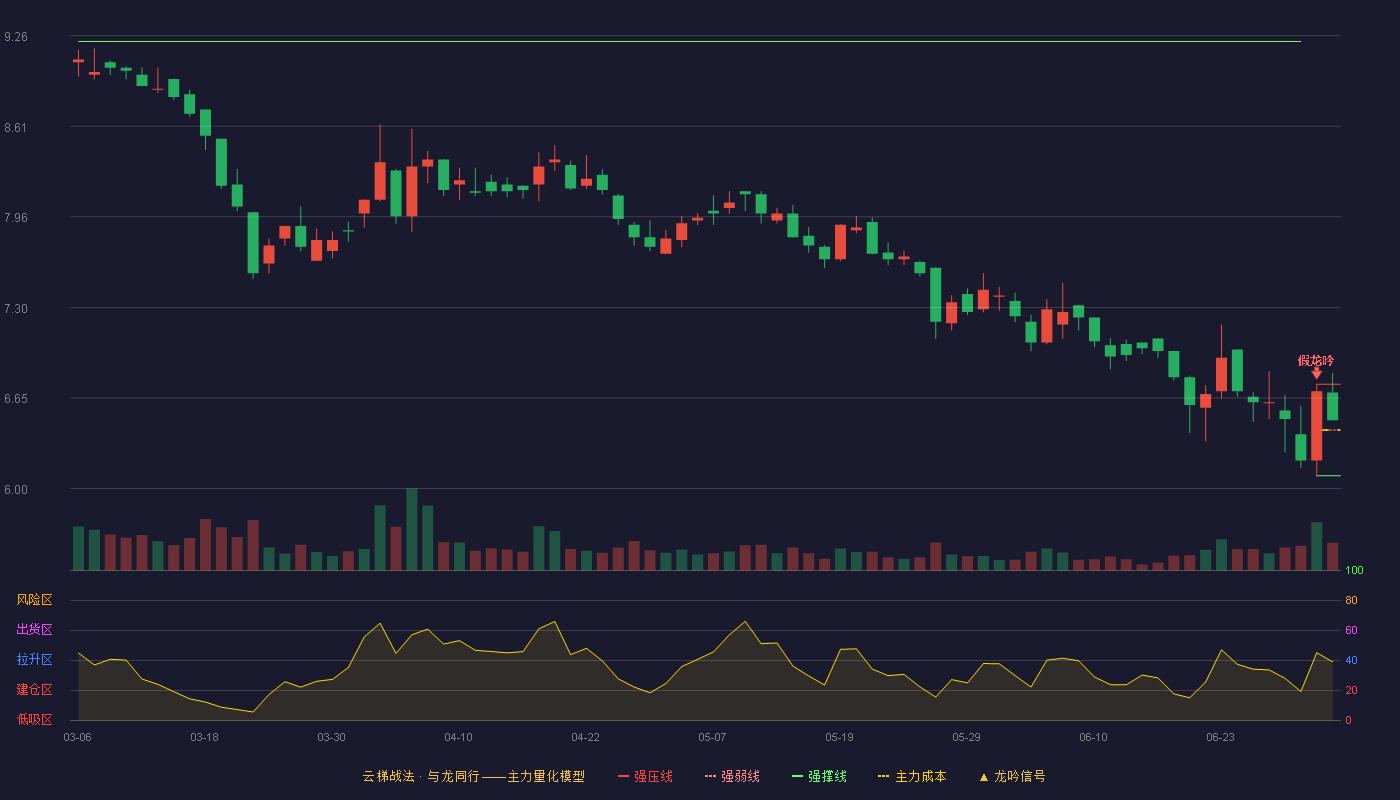Click the 7.96 price axis label

[16, 218]
